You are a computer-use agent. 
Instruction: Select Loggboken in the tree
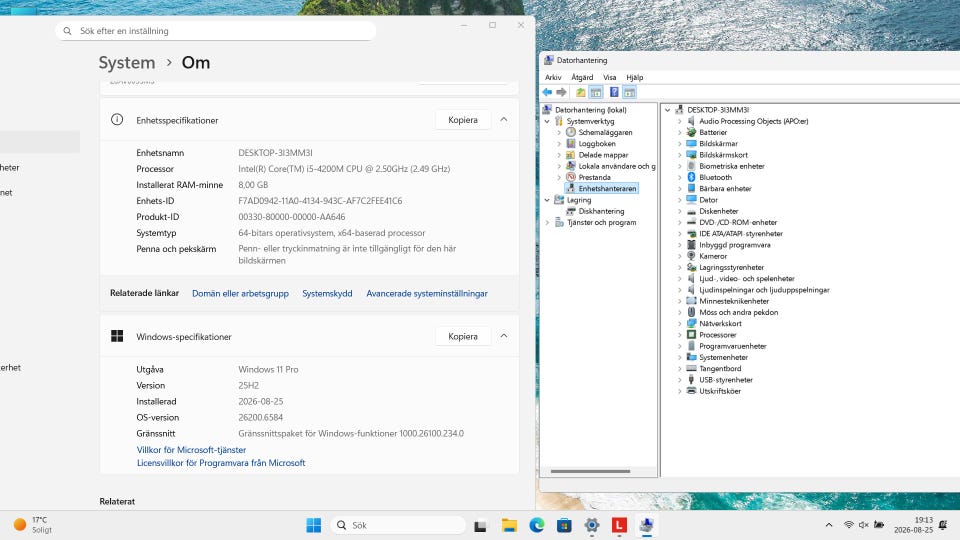pos(597,143)
